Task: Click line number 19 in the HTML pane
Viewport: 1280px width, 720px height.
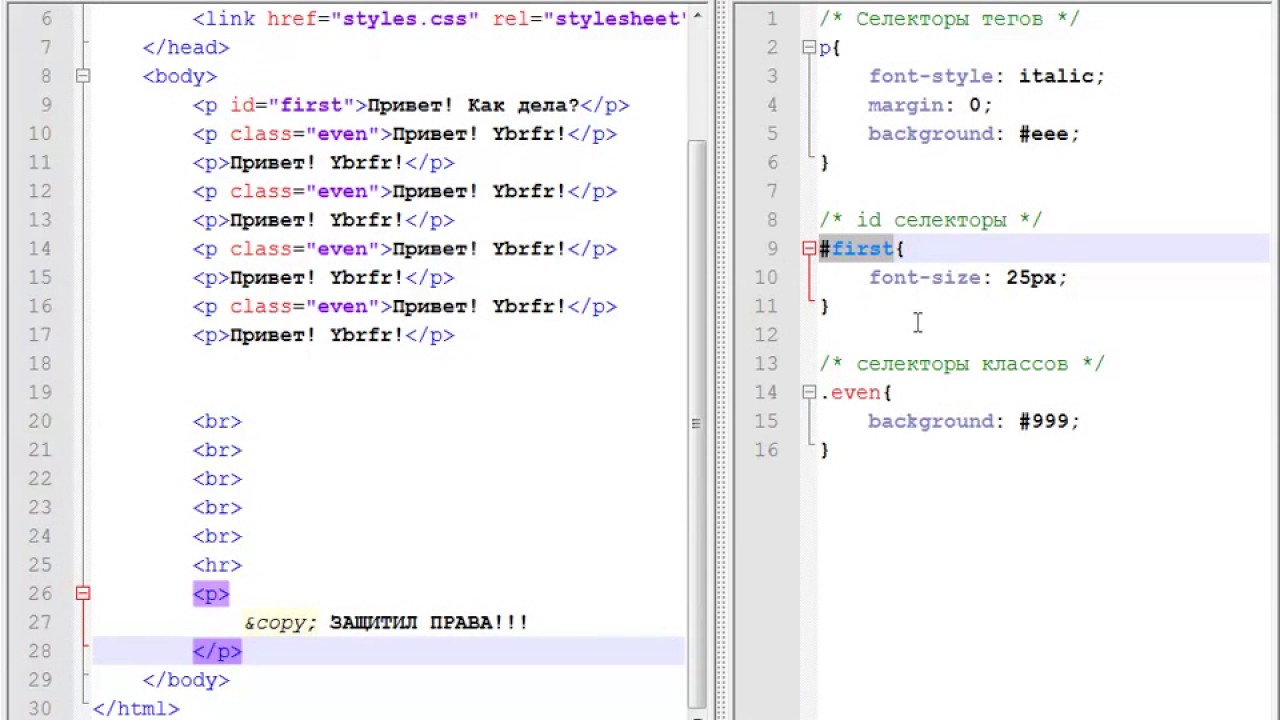Action: [x=40, y=392]
